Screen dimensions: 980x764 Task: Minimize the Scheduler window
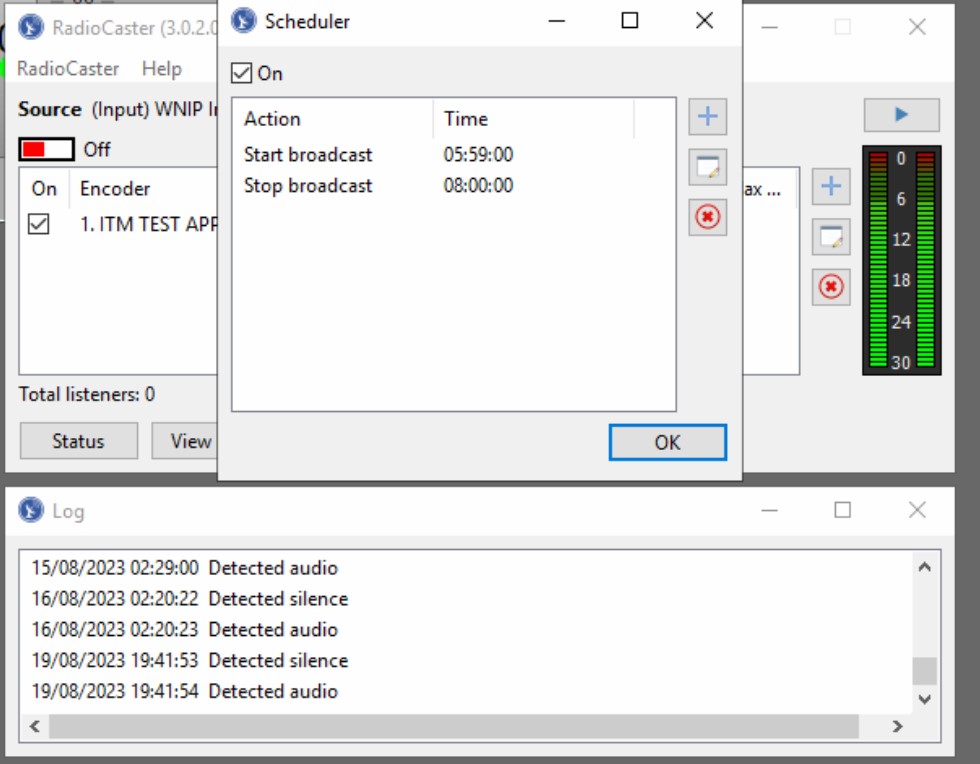click(556, 21)
